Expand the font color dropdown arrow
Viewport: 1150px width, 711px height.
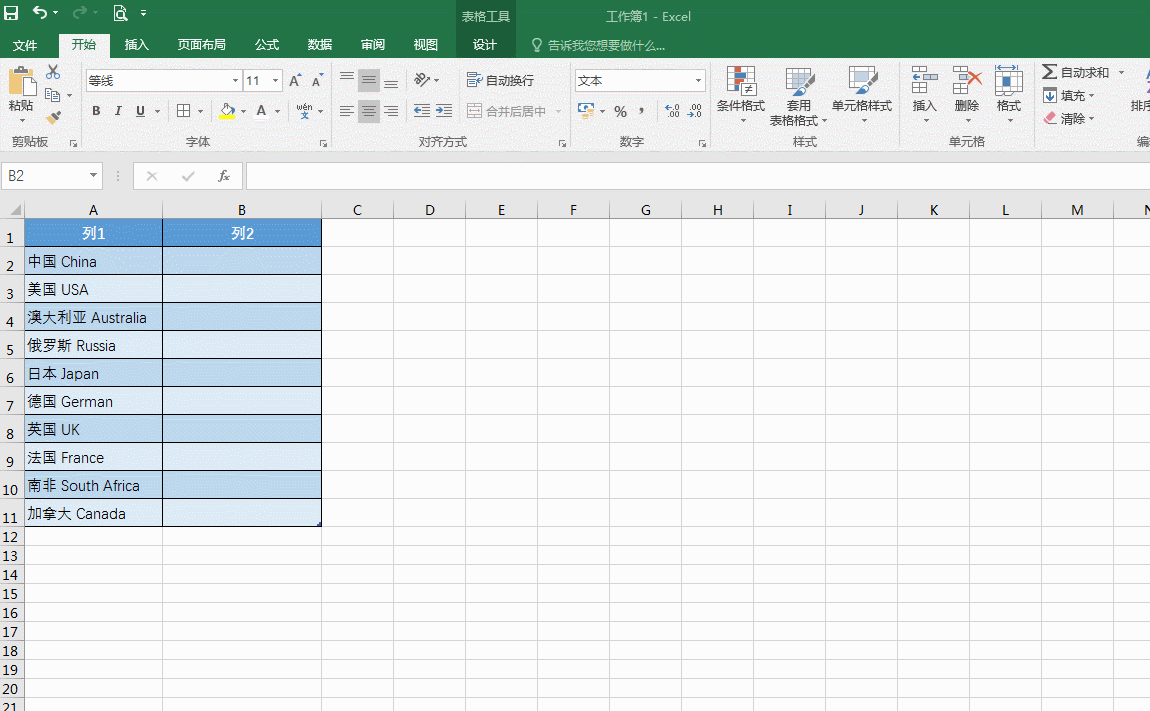click(277, 112)
